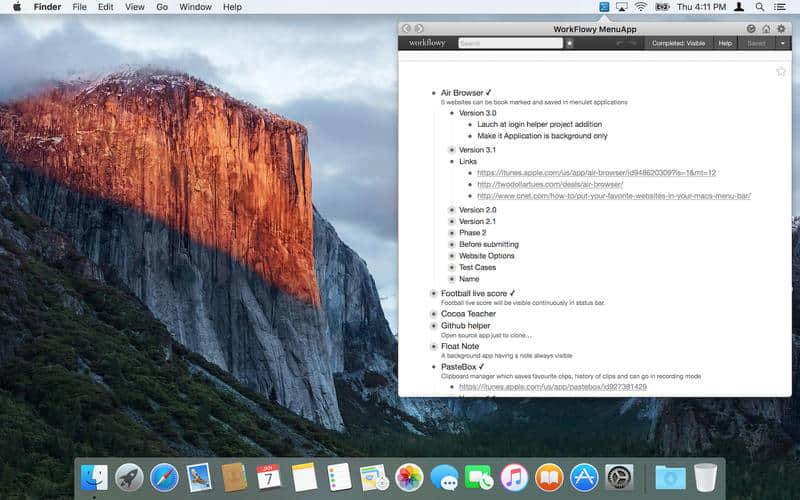The image size is (800, 500).
Task: Click the 'Float Note' item text
Action: (x=460, y=346)
